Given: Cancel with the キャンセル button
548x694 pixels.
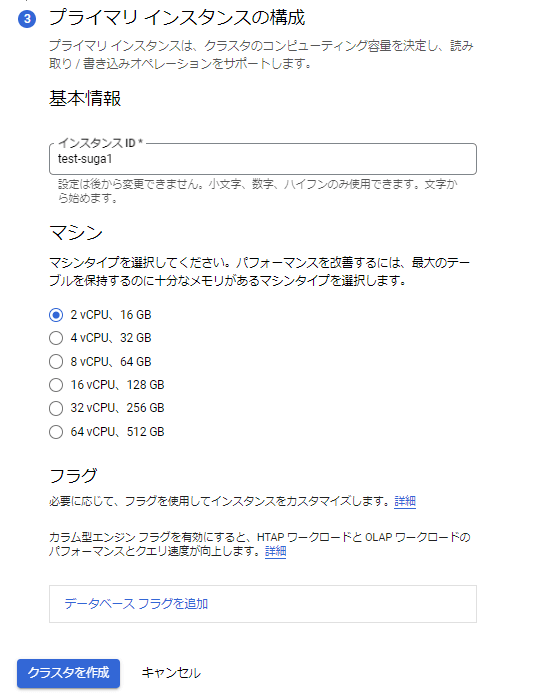Looking at the screenshot, I should (x=171, y=673).
